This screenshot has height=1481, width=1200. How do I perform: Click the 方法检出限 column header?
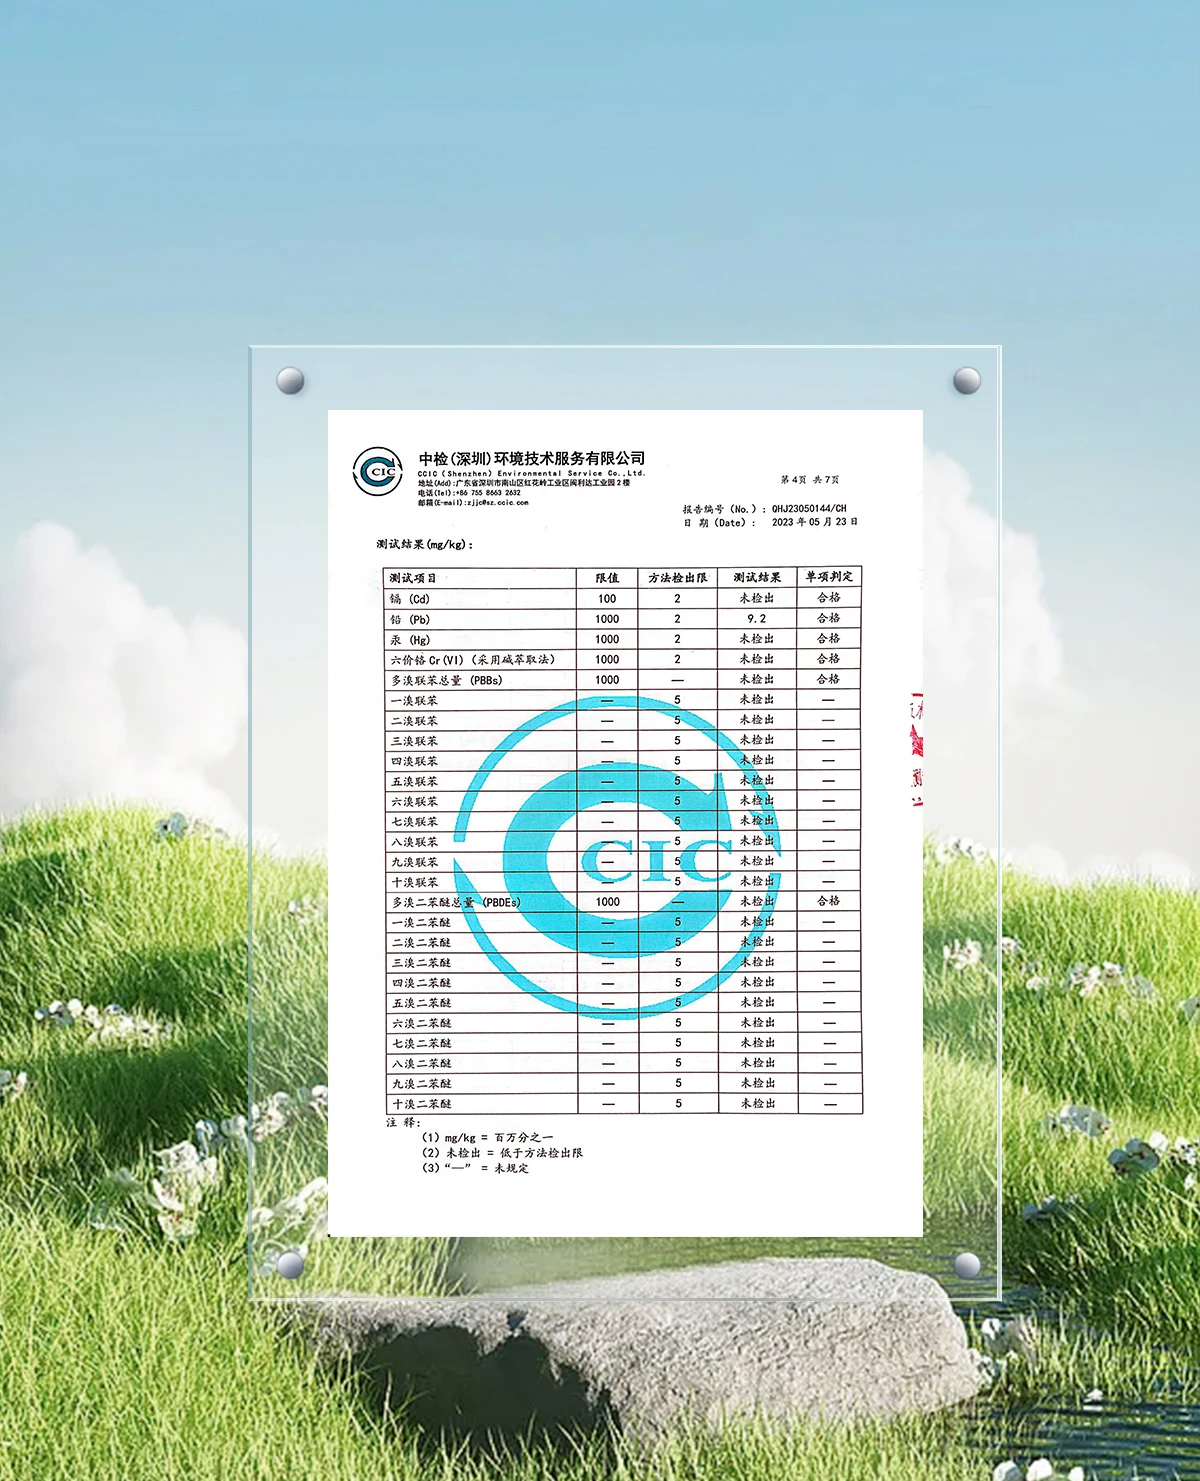tap(677, 578)
